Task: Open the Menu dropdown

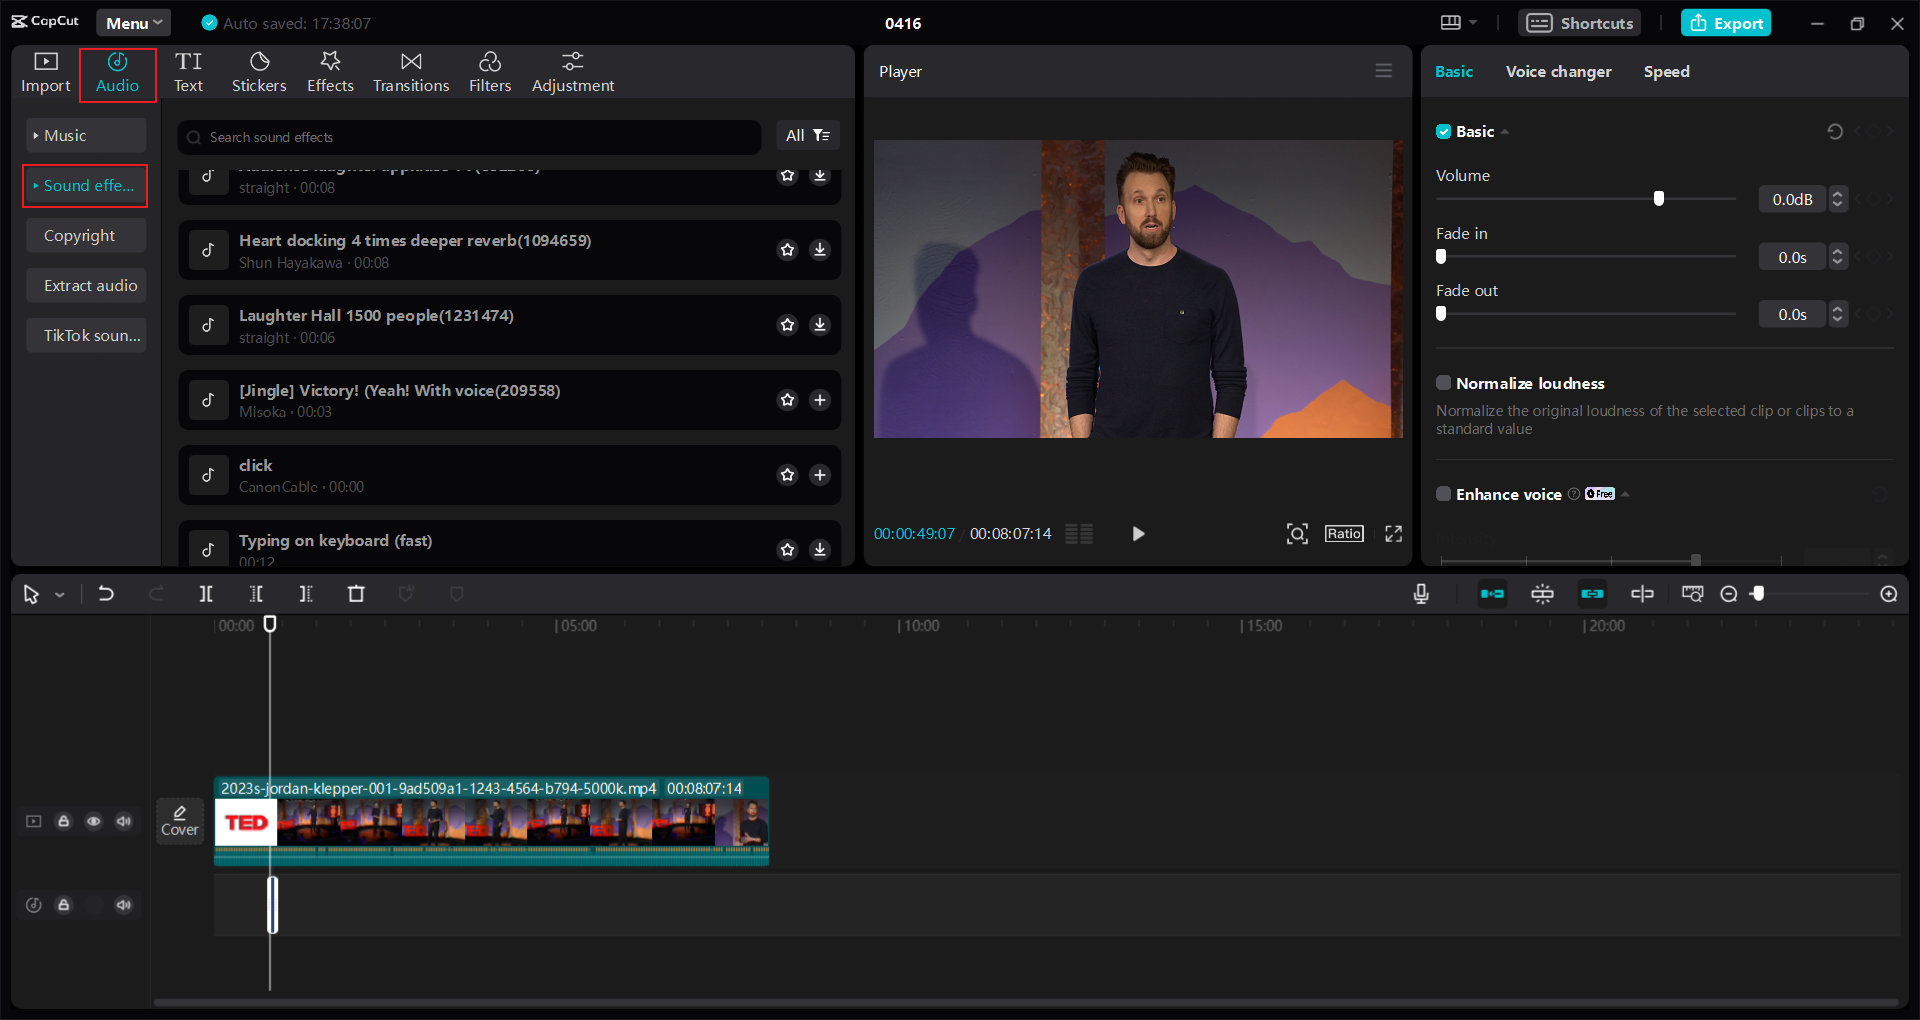Action: click(134, 23)
